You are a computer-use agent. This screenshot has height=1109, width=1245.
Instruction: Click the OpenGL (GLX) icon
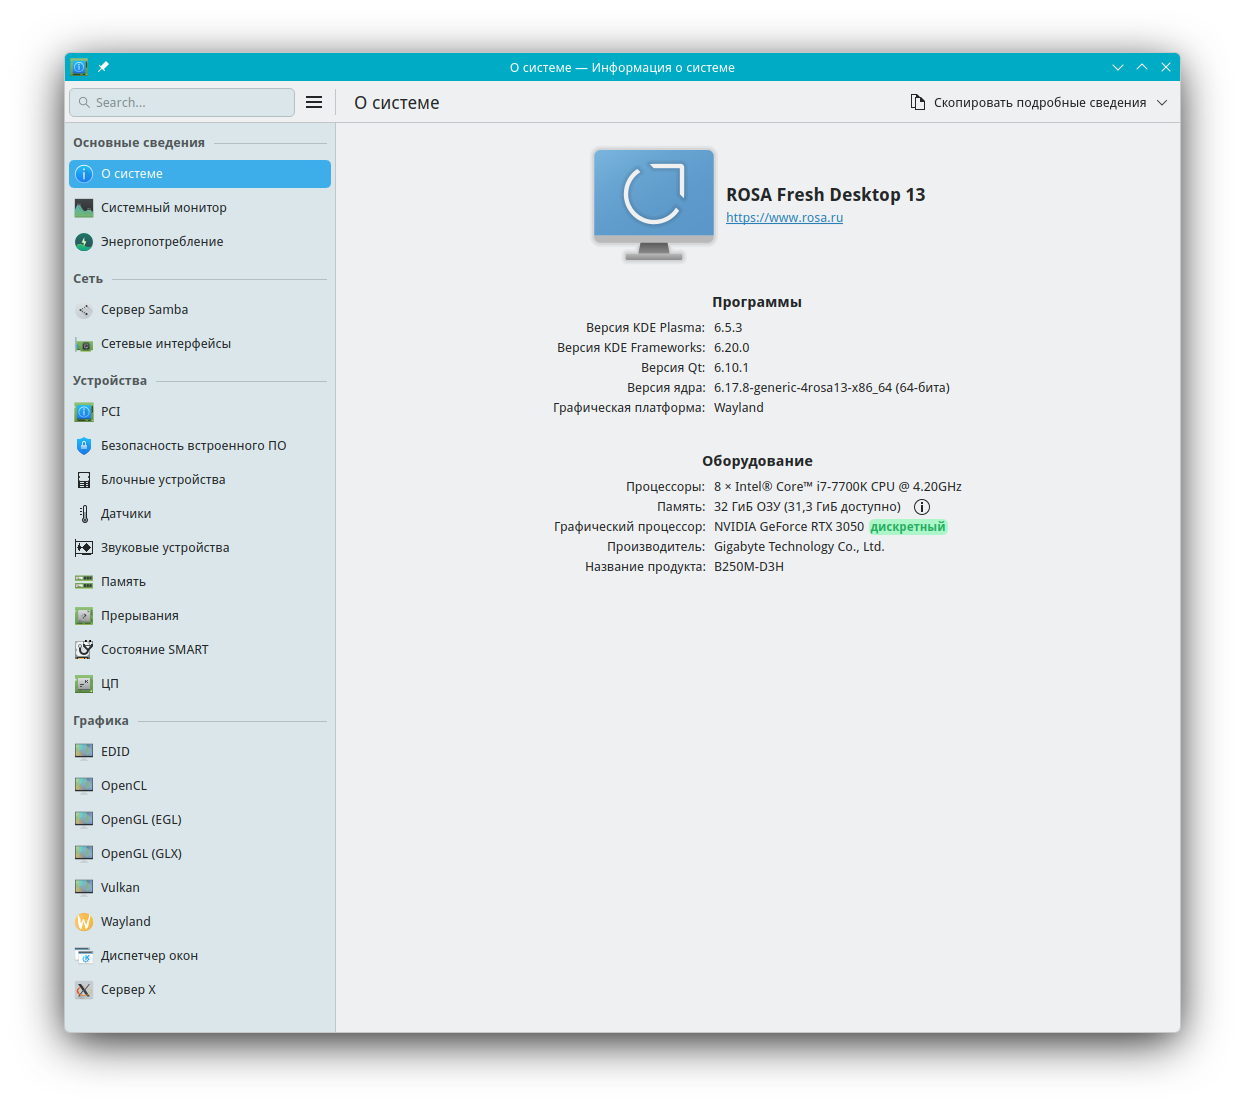pos(84,854)
